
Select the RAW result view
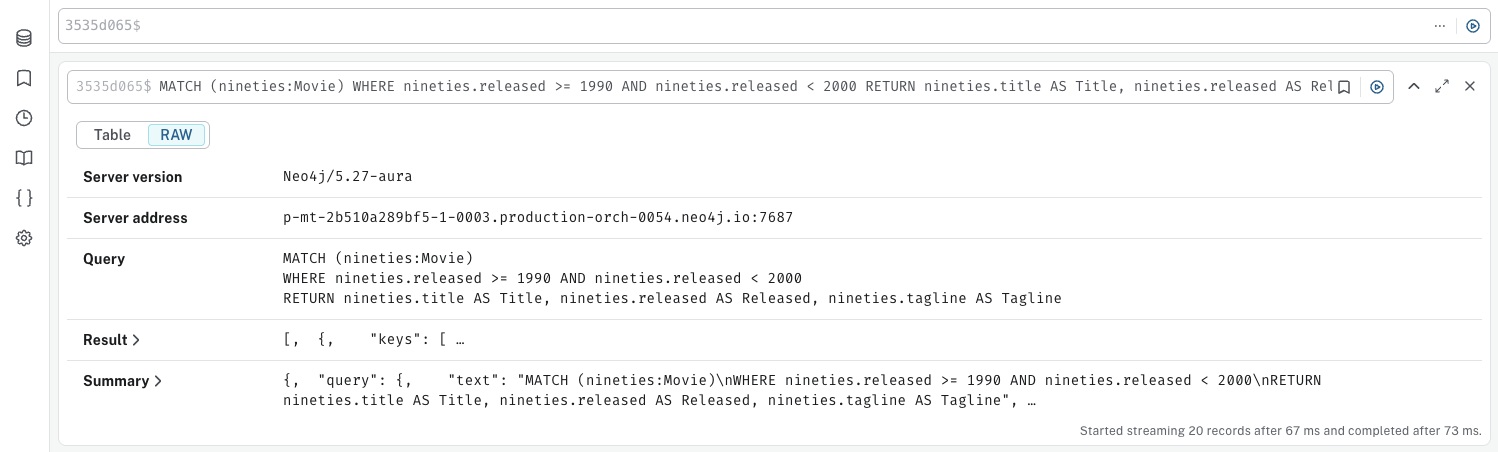(x=176, y=135)
